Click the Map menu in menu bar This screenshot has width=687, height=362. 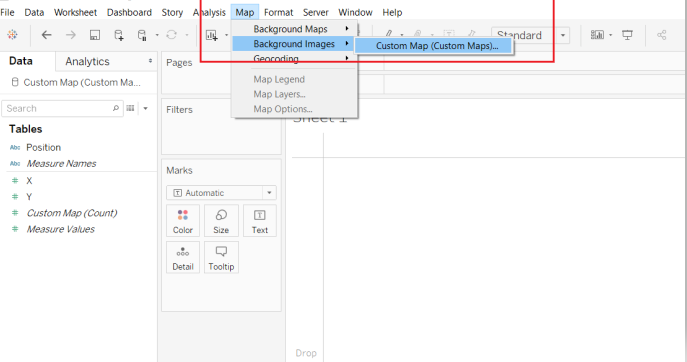point(244,12)
